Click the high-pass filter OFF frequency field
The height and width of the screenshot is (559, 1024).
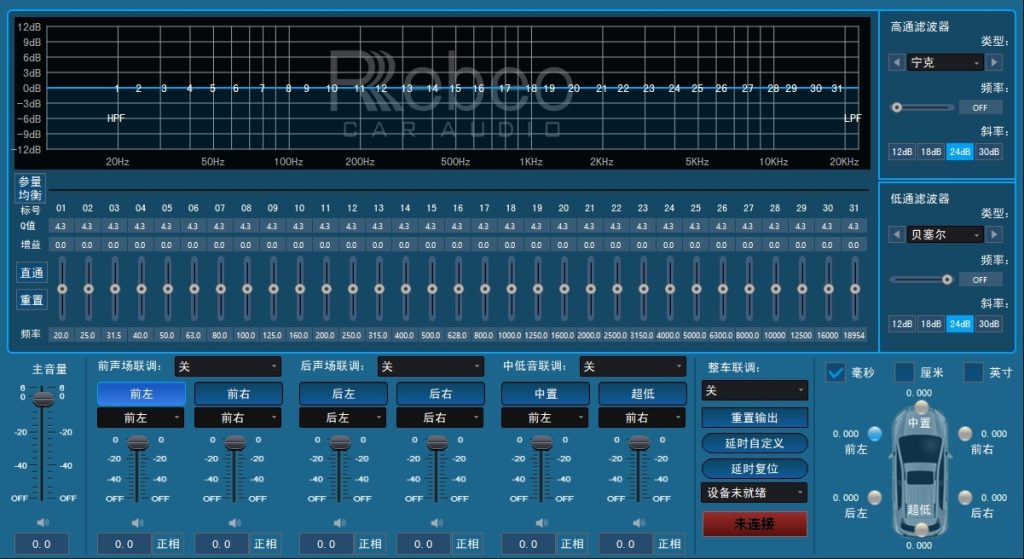tap(980, 108)
